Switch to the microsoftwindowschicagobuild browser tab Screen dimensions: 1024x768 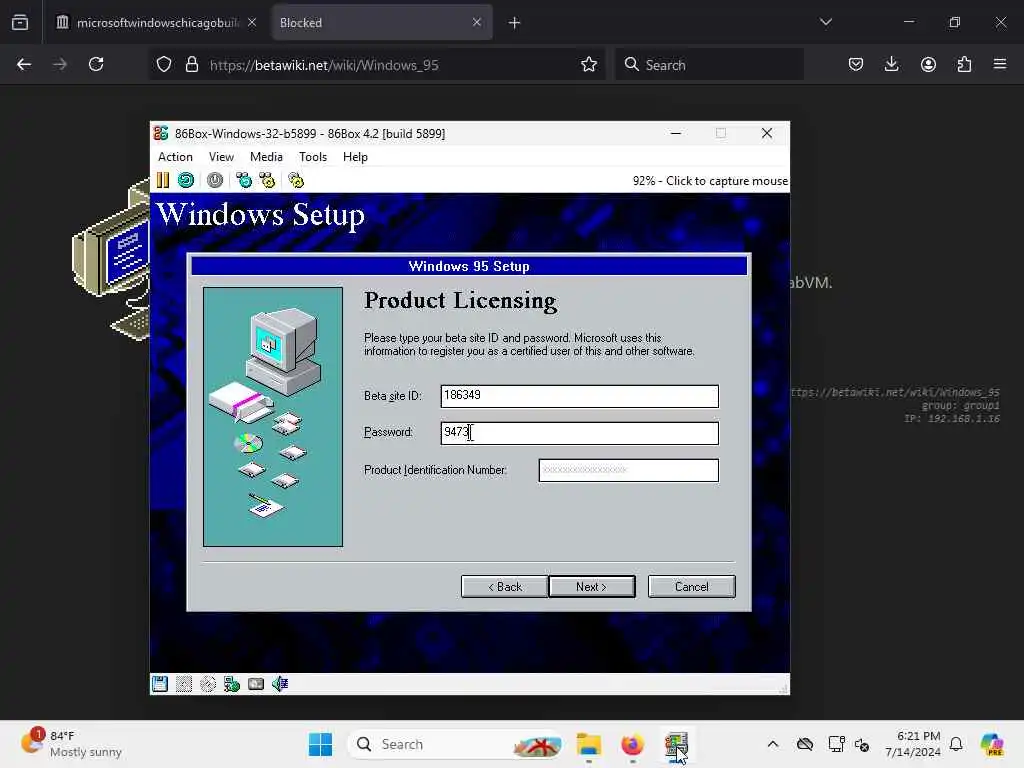click(x=155, y=23)
